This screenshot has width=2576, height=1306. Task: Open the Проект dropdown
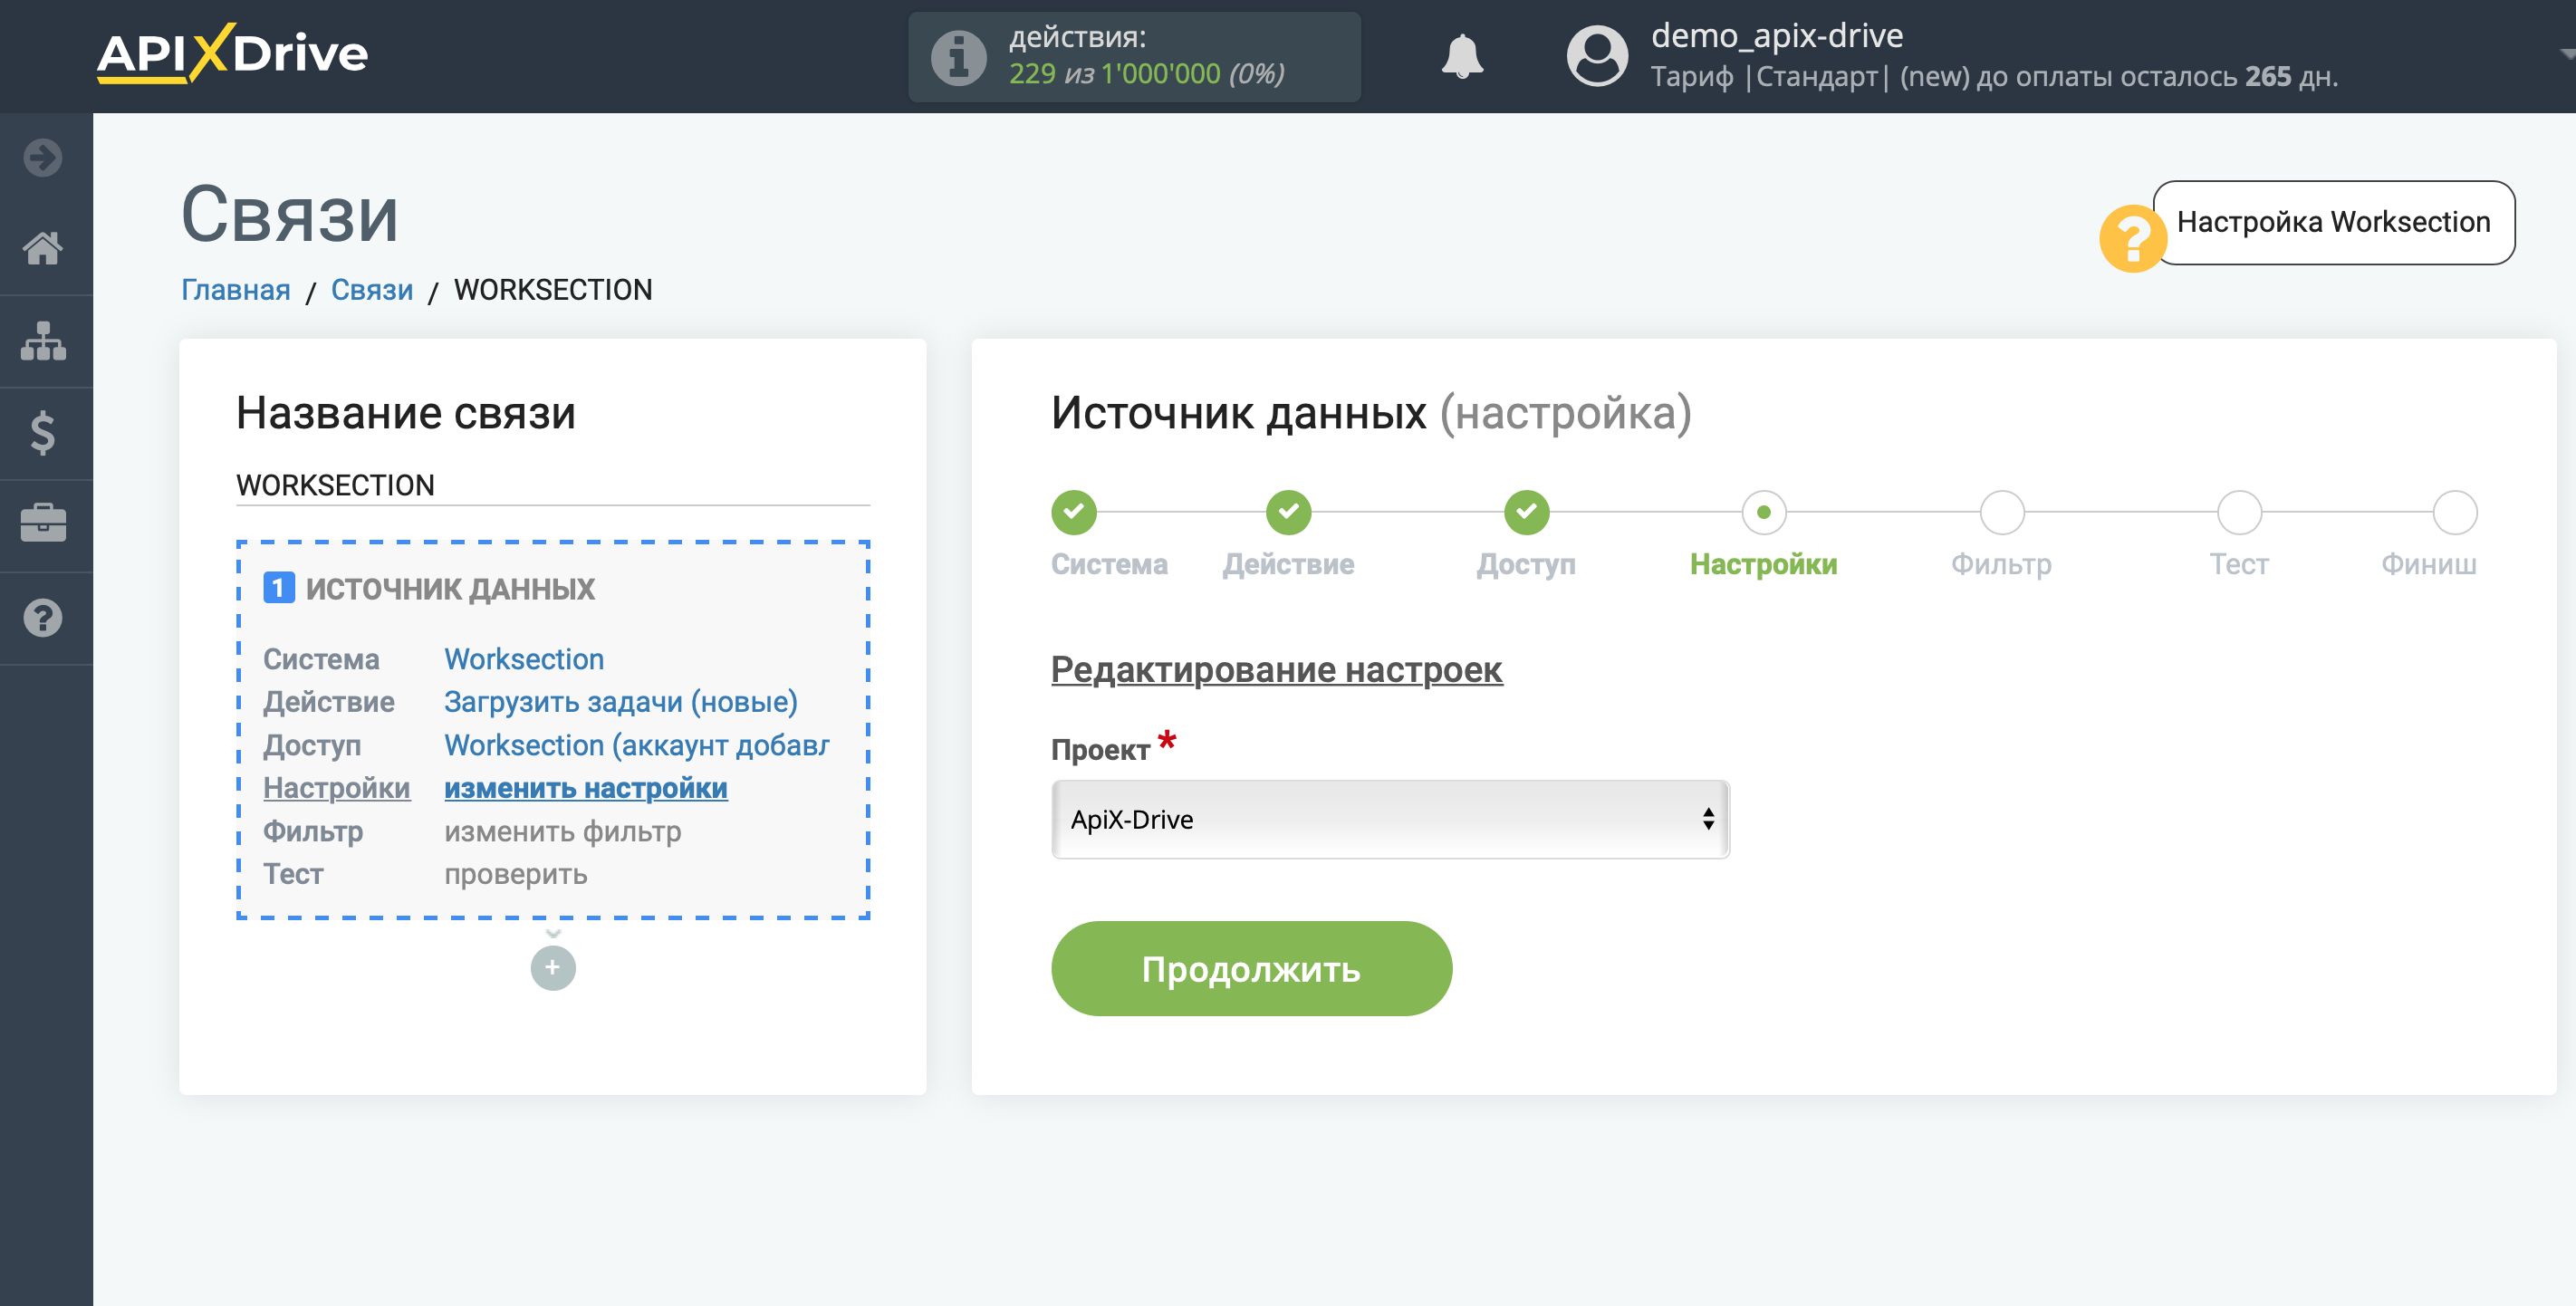click(x=1390, y=819)
